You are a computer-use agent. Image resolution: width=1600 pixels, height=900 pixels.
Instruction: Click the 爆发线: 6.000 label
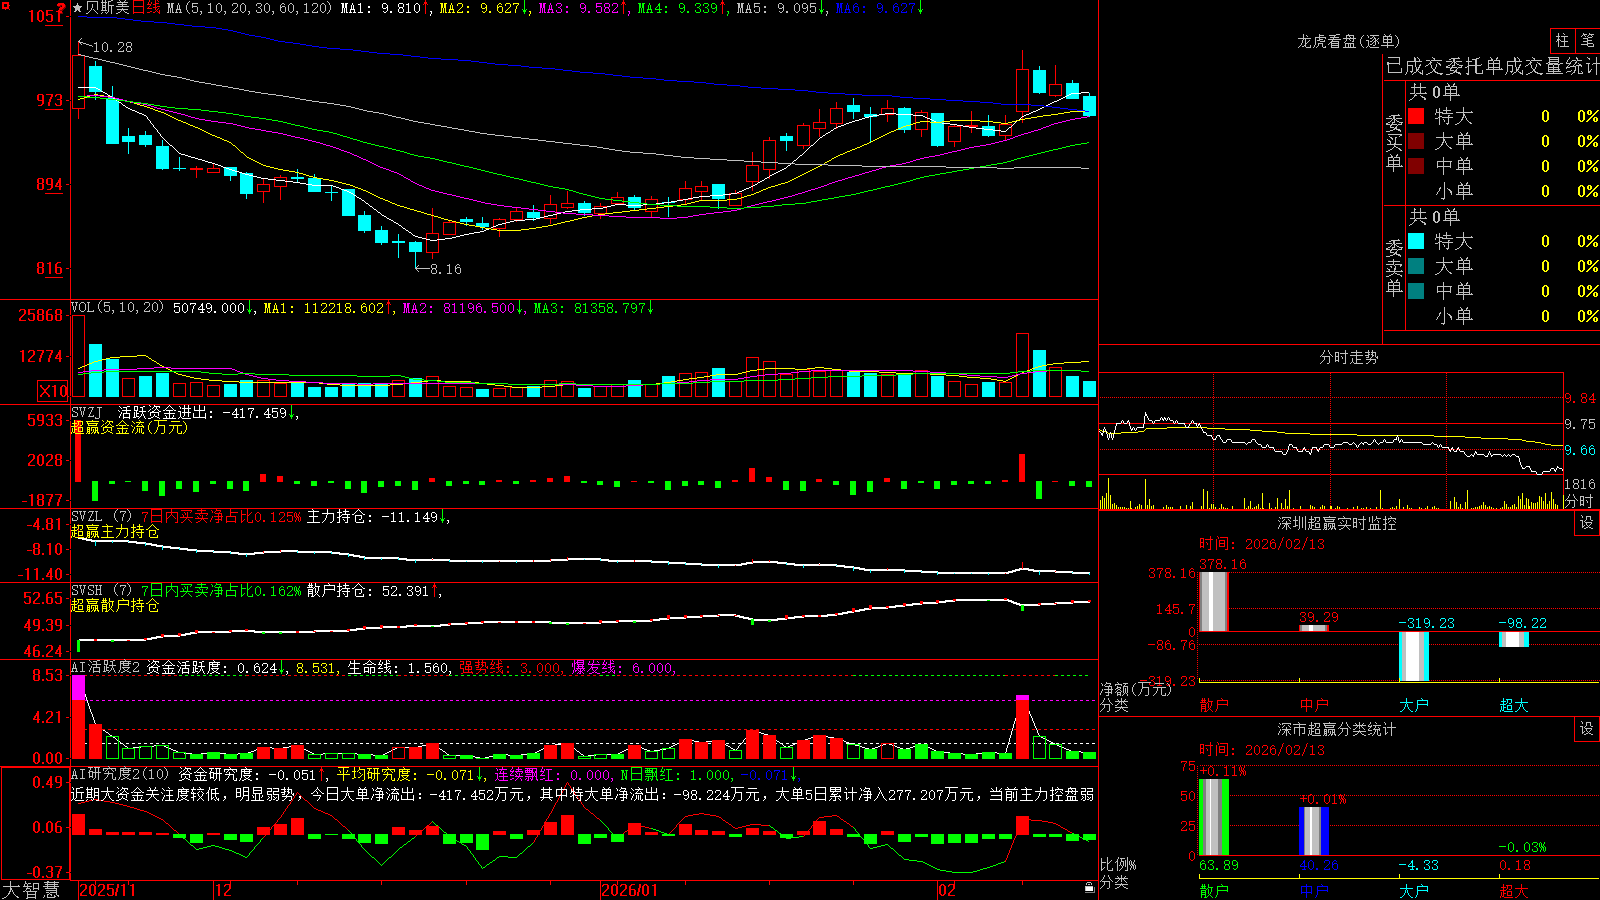click(x=623, y=667)
